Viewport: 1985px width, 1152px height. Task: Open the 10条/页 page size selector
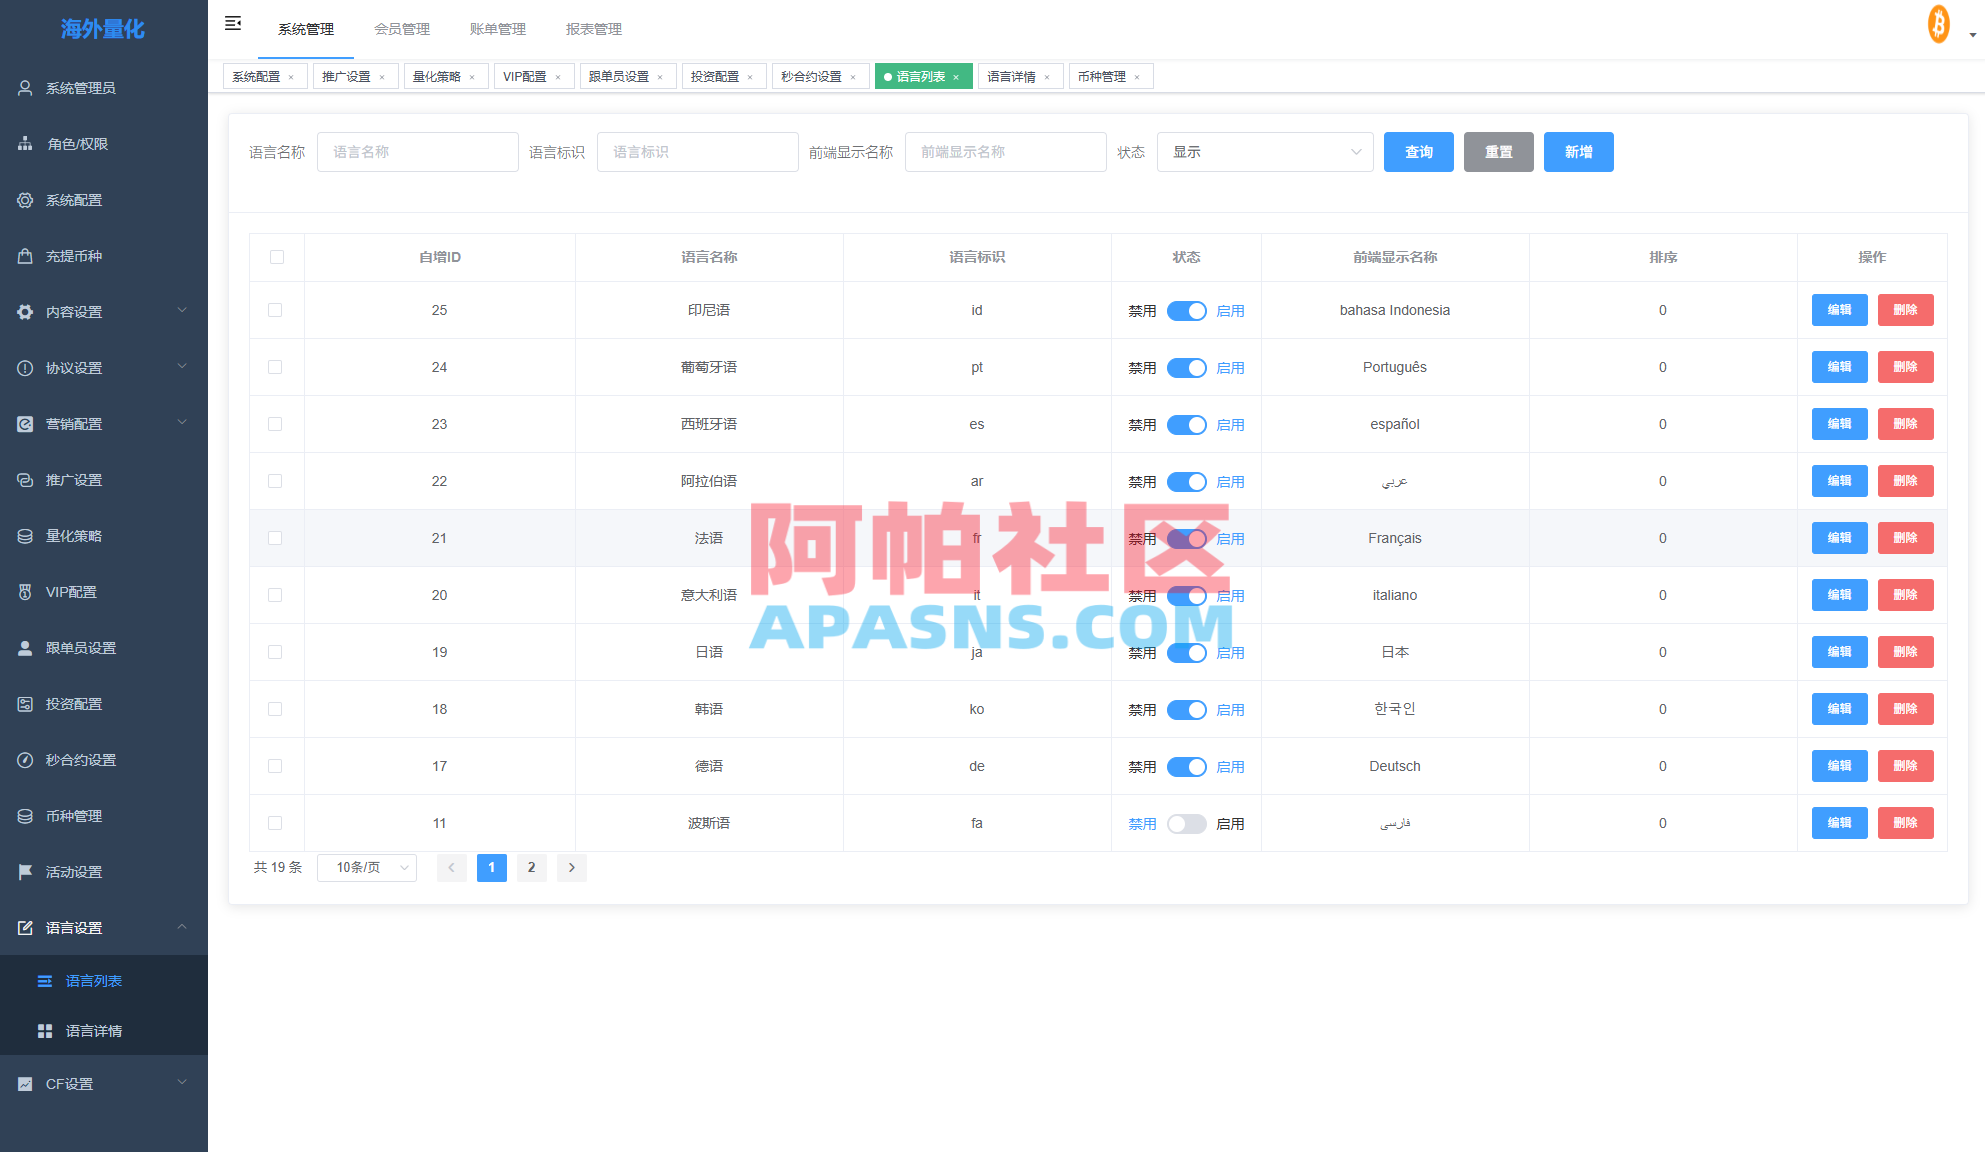pyautogui.click(x=366, y=867)
